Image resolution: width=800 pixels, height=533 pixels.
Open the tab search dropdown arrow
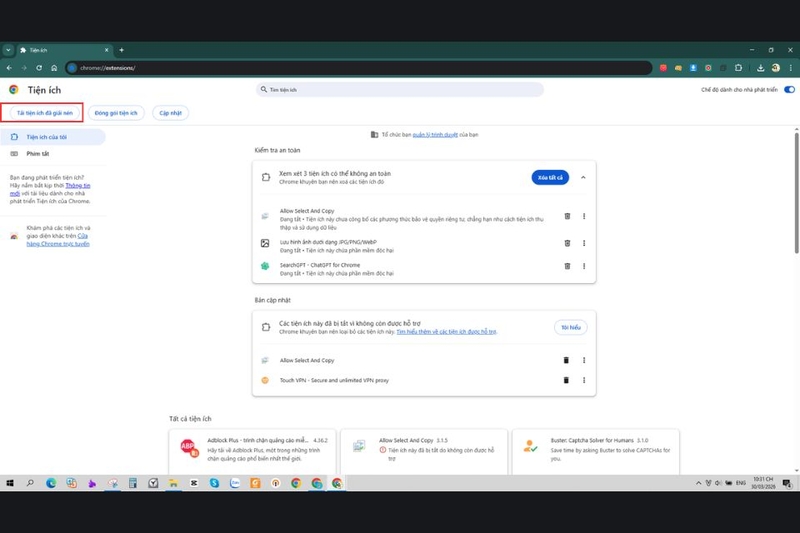(8, 50)
